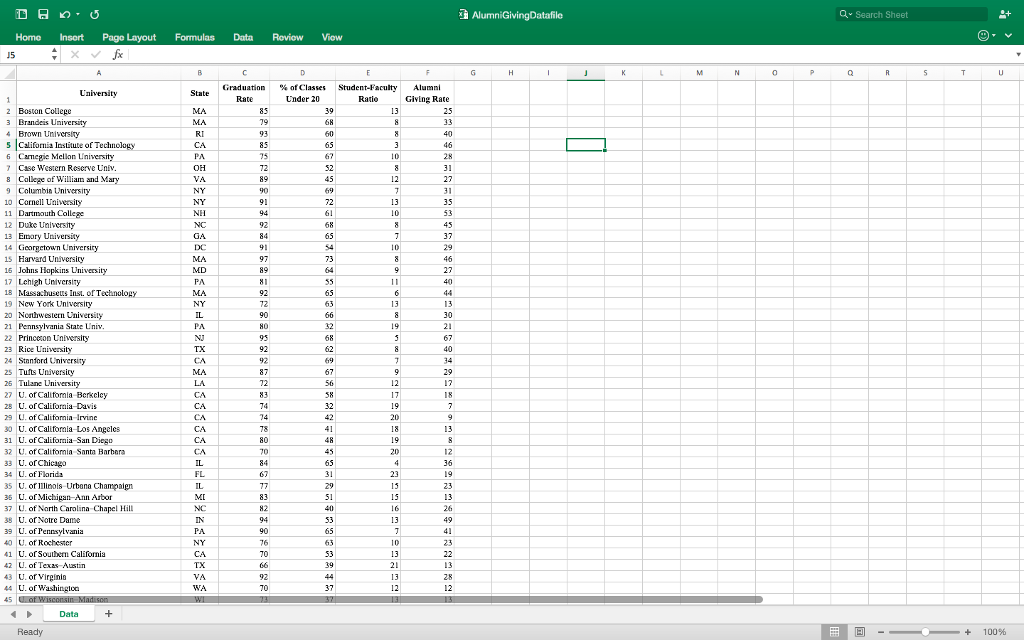Redo the last action
1024x640 pixels.
(x=95, y=14)
